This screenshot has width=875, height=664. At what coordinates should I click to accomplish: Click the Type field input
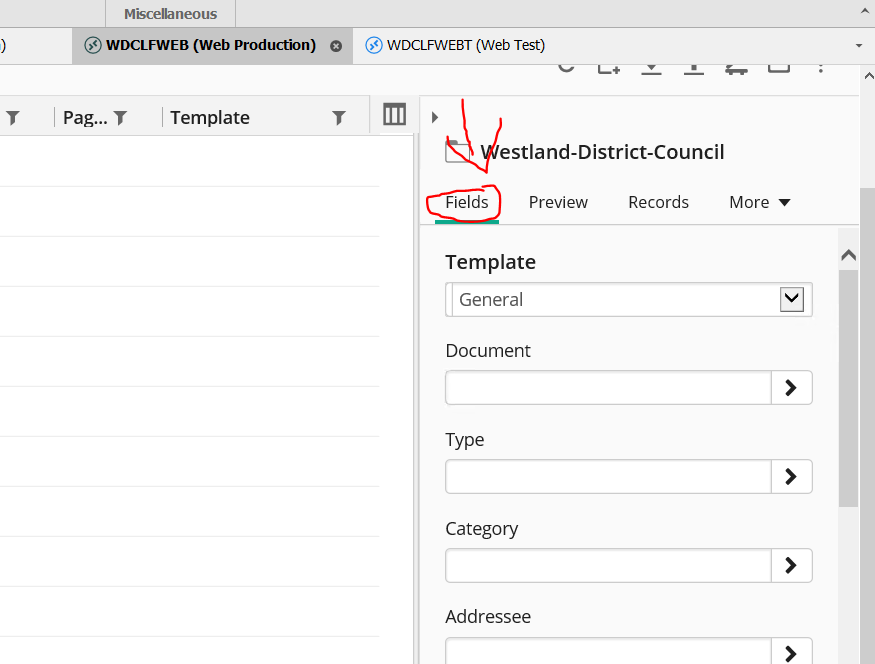click(608, 477)
